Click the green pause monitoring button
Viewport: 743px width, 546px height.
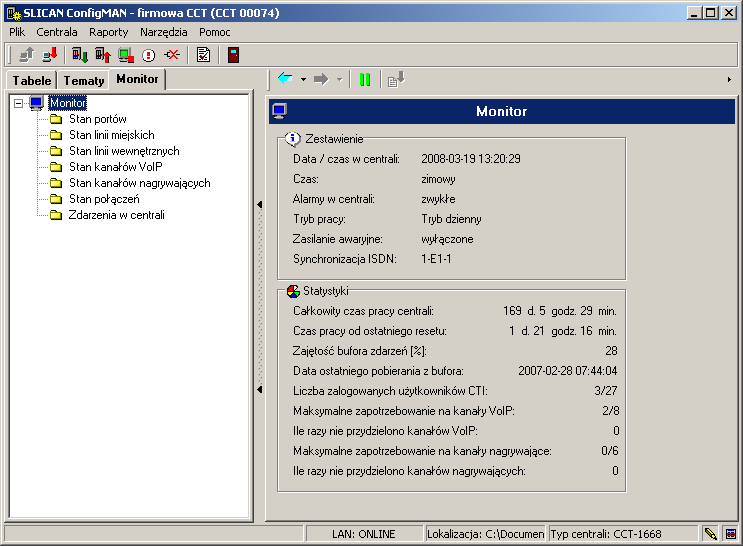(365, 80)
